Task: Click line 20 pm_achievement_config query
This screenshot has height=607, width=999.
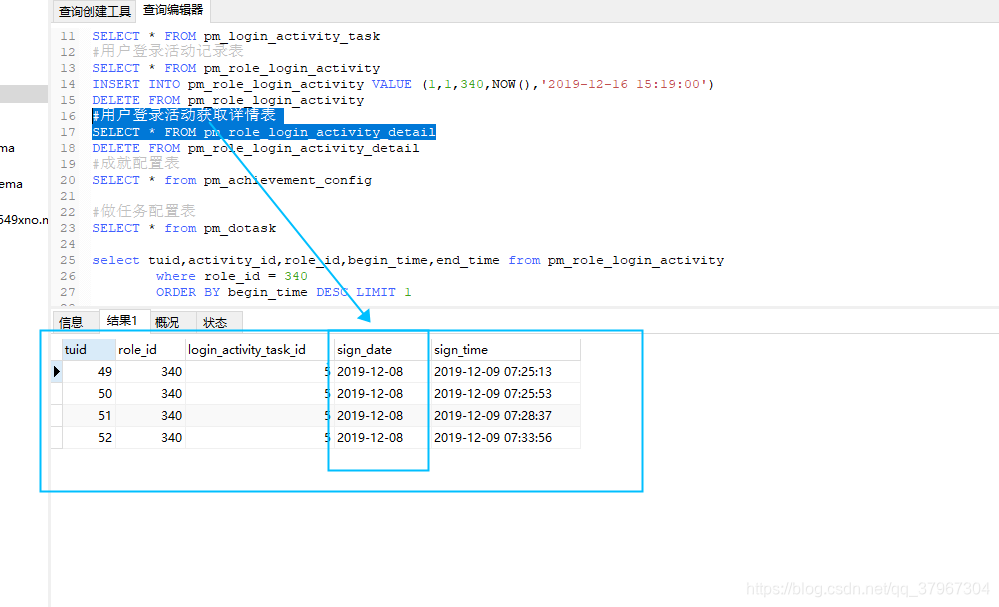Action: 232,180
